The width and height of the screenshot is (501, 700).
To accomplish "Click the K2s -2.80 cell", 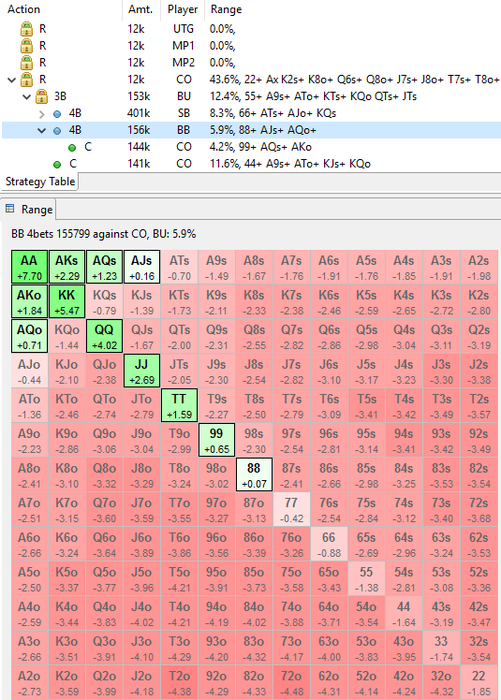I will (479, 302).
